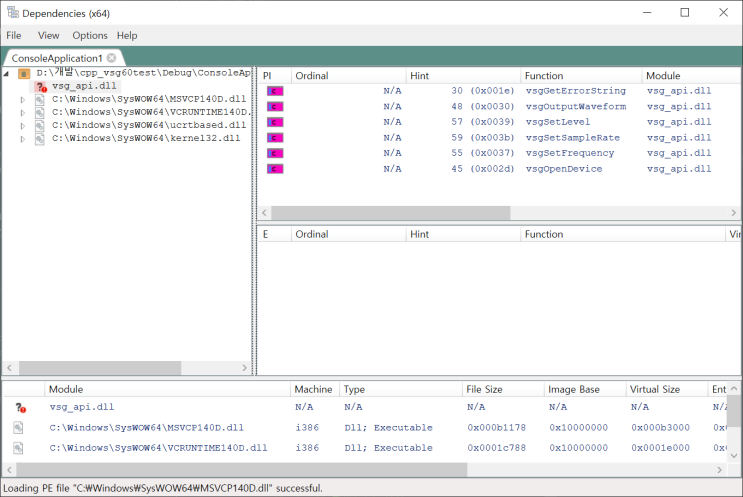This screenshot has height=497, width=743.
Task: Click the module icon for MSVCP140D.dll in bottom list
Action: (x=18, y=428)
